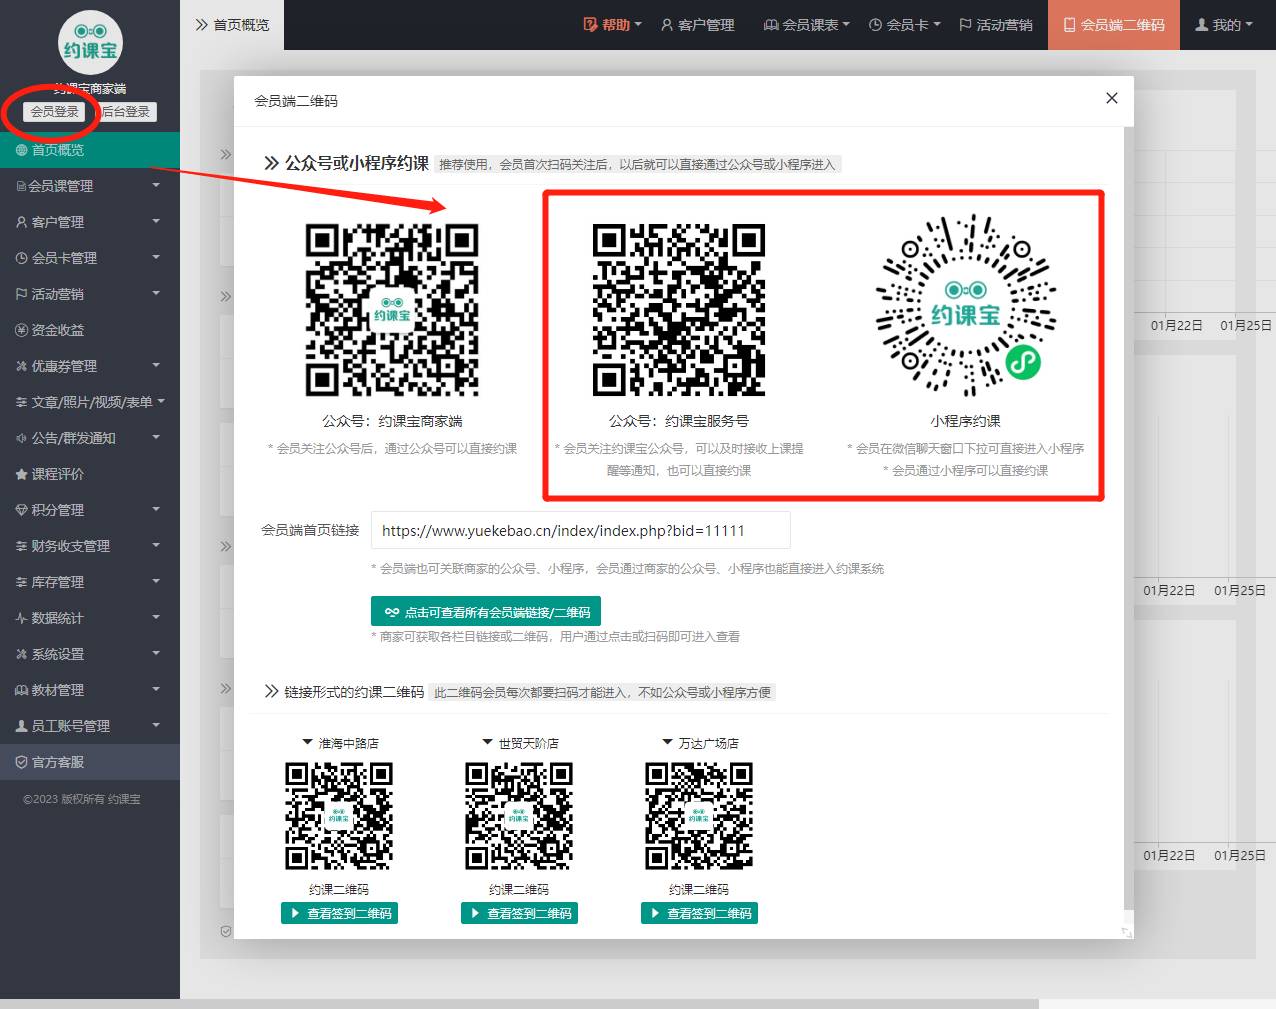
Task: Click the 活动营销 flag icon in sidebar
Action: tap(21, 294)
